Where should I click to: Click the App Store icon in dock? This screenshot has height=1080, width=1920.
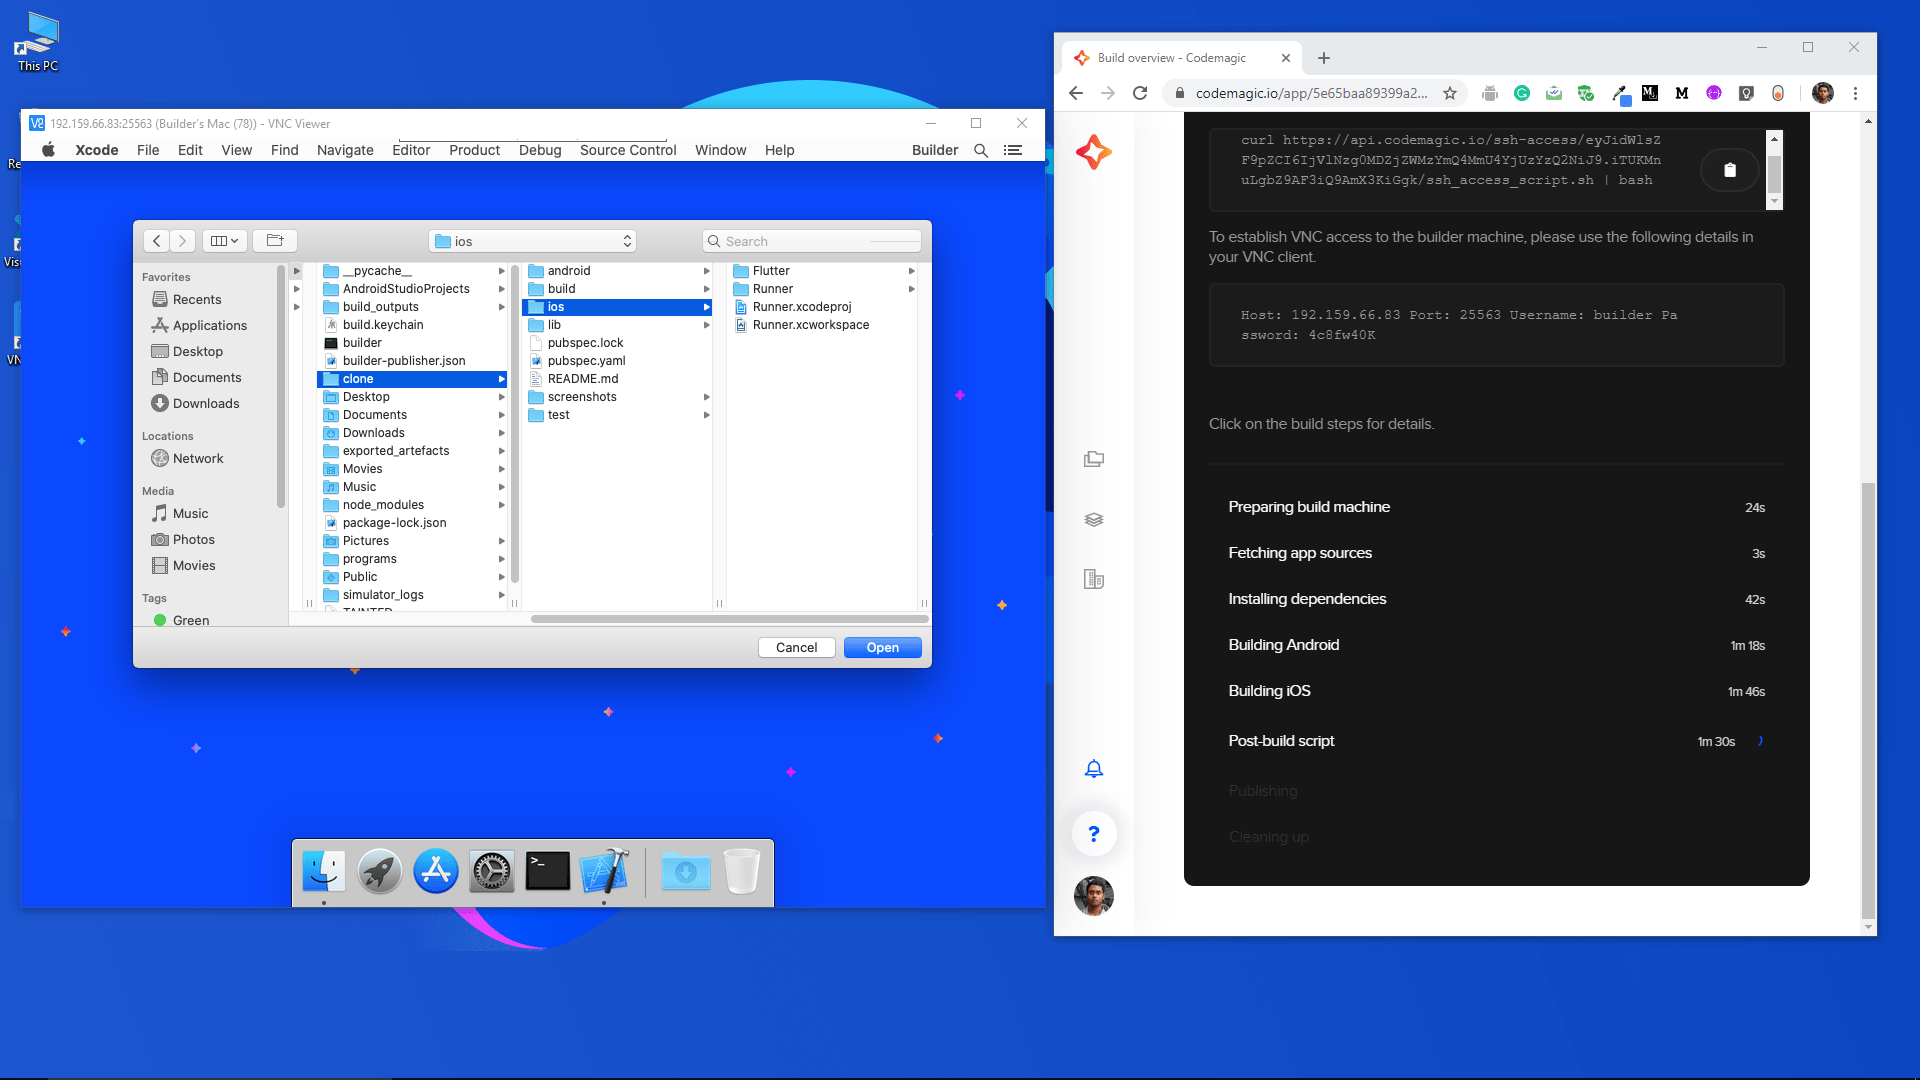435,872
